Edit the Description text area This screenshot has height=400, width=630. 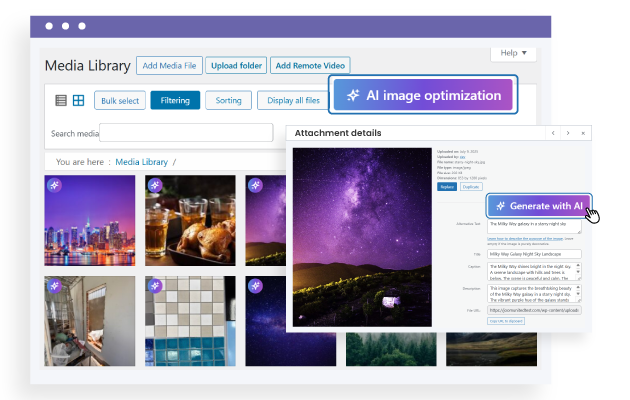pos(534,294)
